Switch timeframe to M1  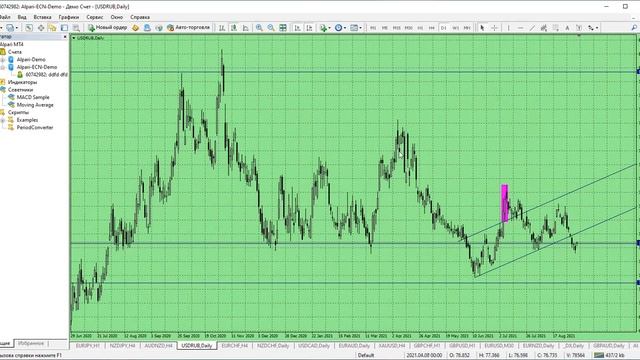point(373,28)
